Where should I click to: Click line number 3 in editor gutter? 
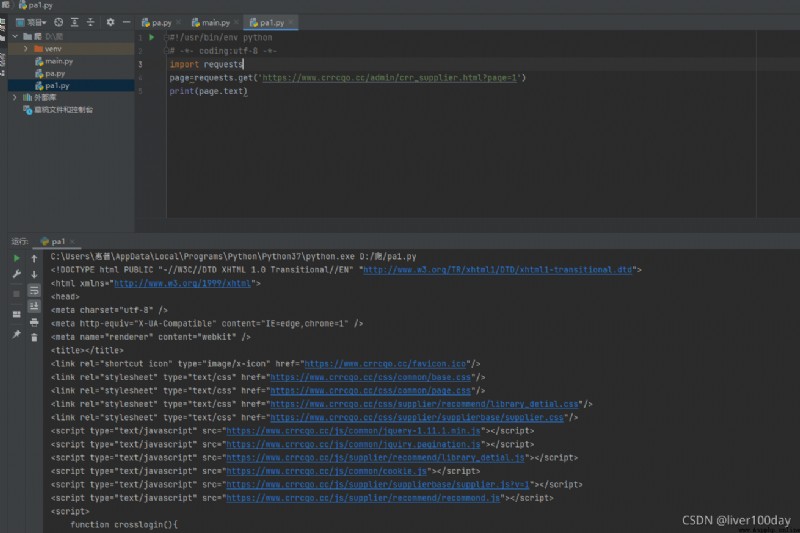tap(140, 64)
